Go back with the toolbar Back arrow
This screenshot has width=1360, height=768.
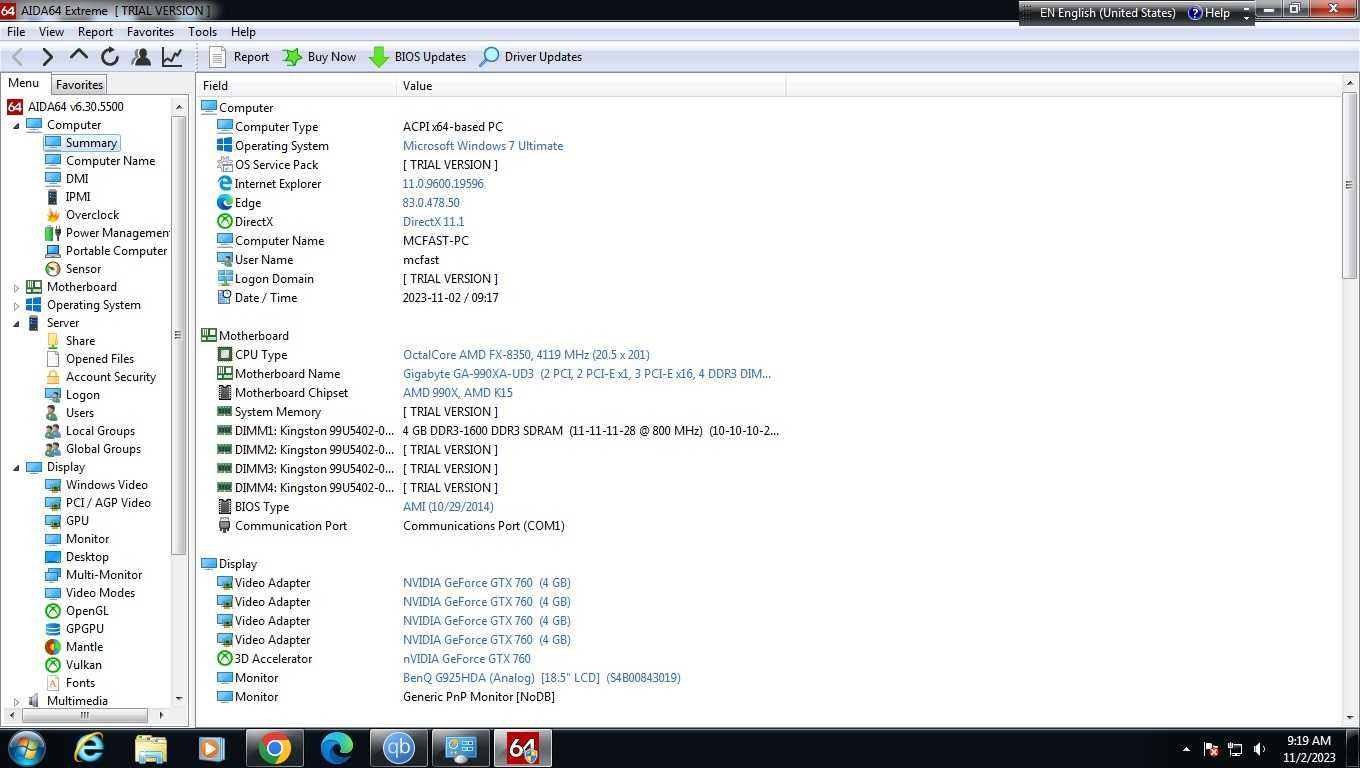point(18,57)
